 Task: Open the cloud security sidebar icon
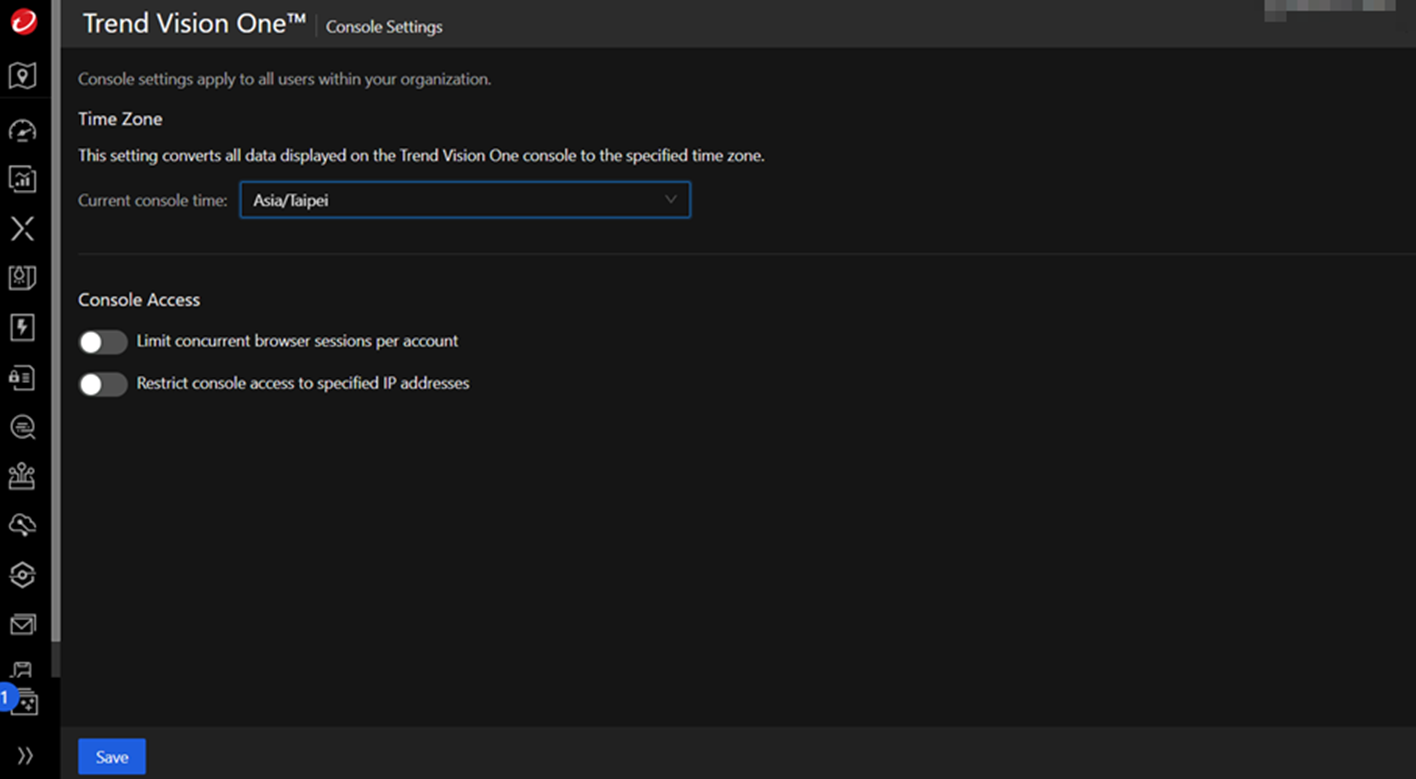coord(22,525)
